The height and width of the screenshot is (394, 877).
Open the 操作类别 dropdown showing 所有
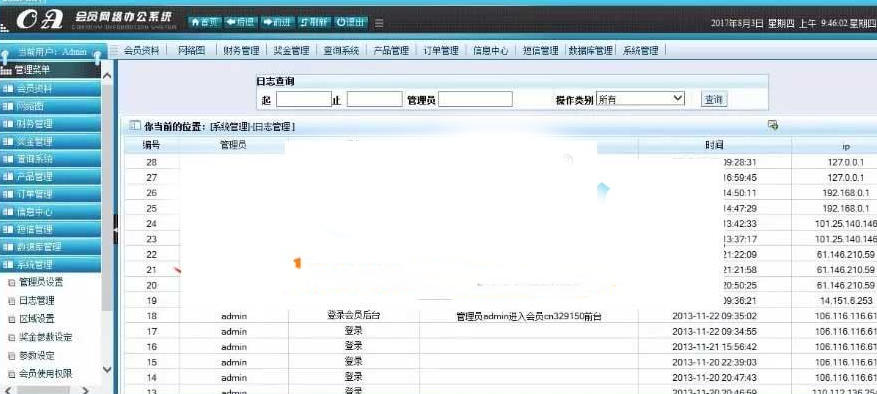(640, 99)
